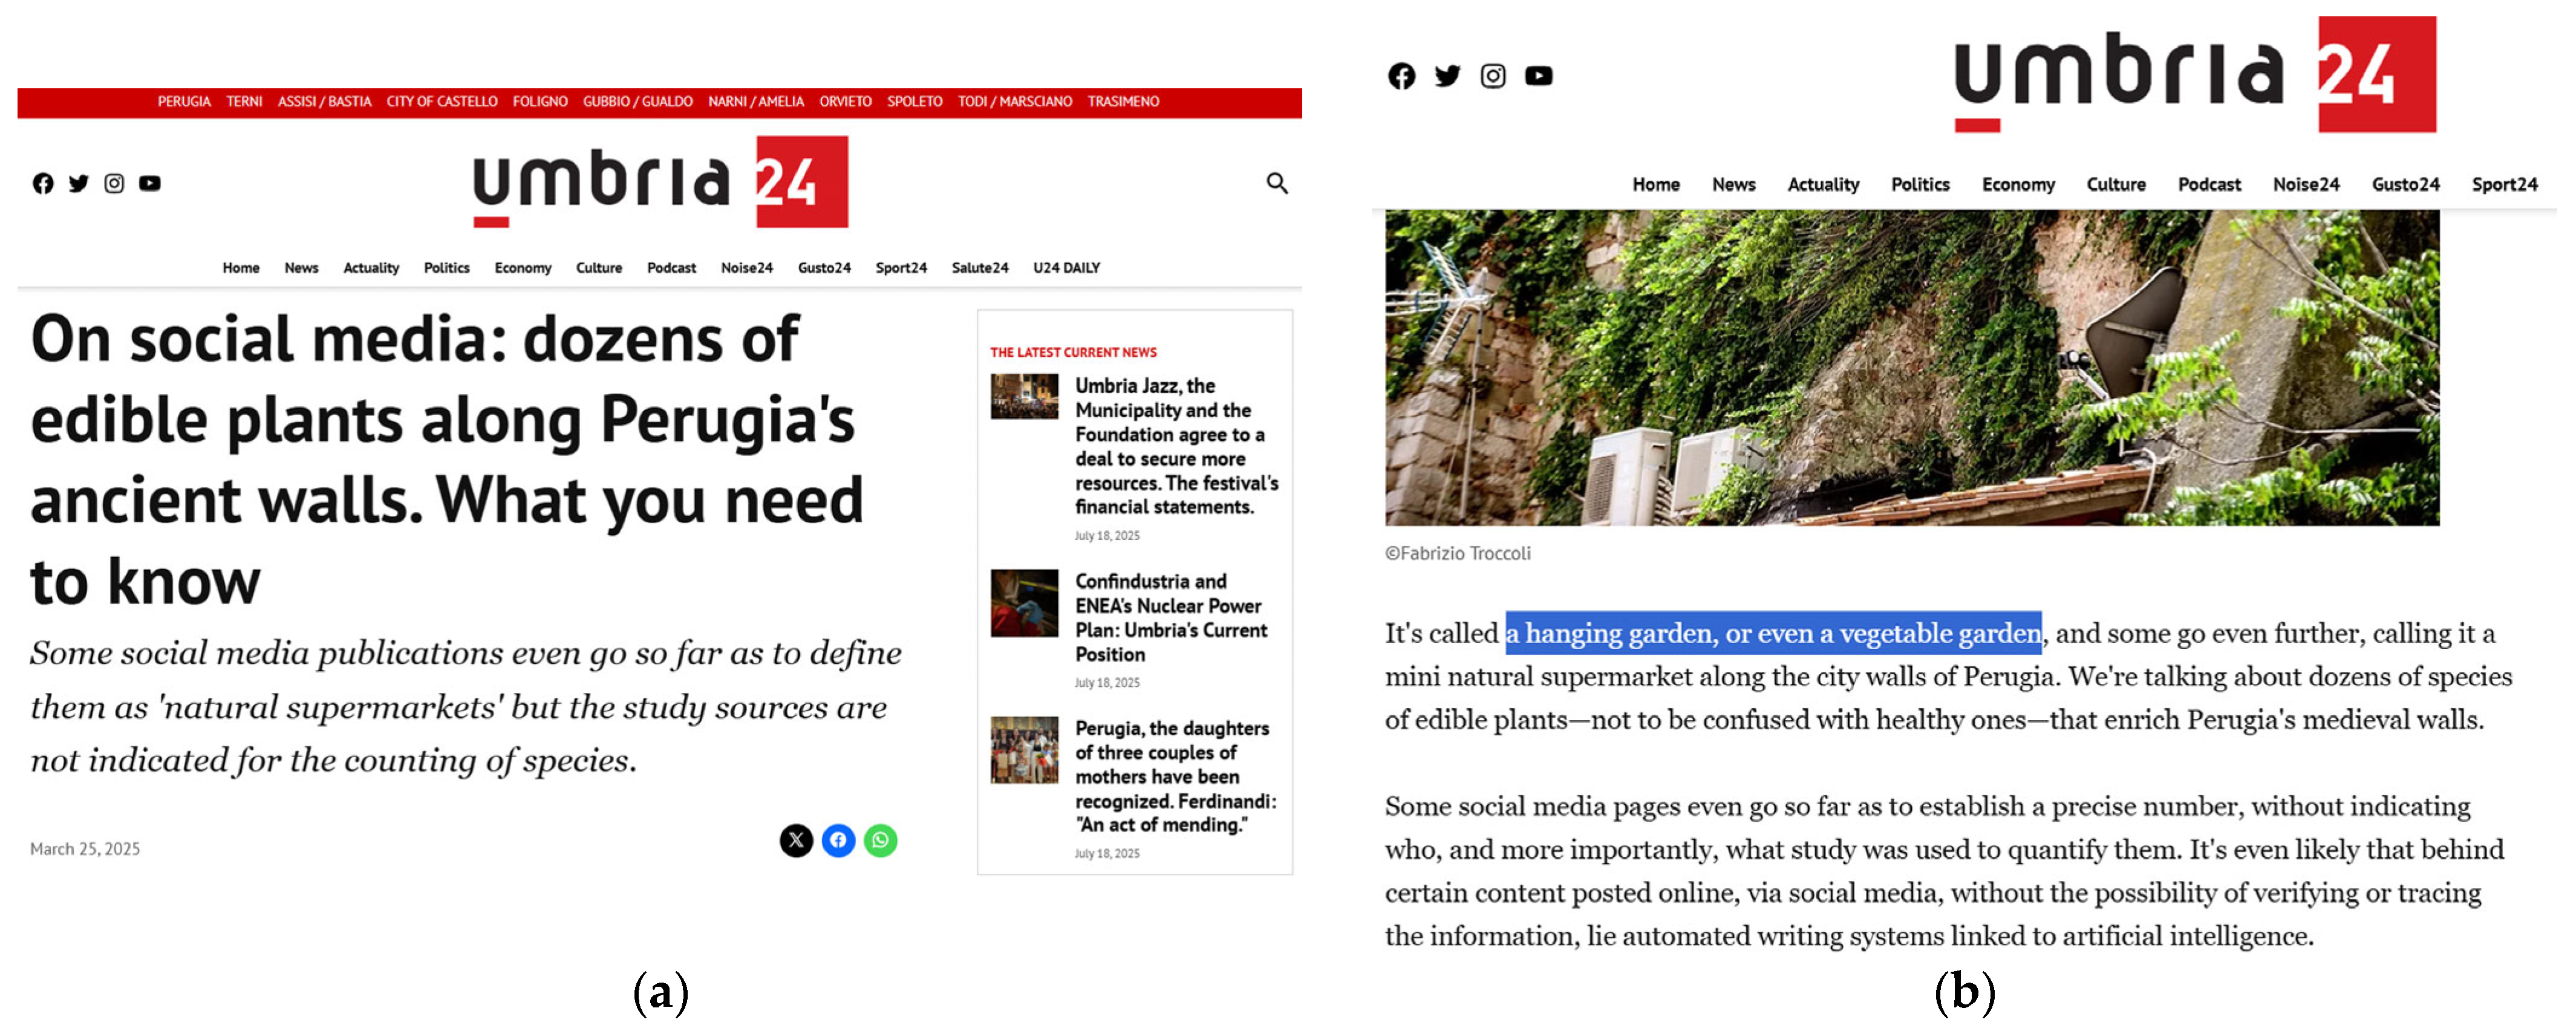
Task: Open Confindustria and ENEA nuclear plan headline
Action: point(1171,619)
